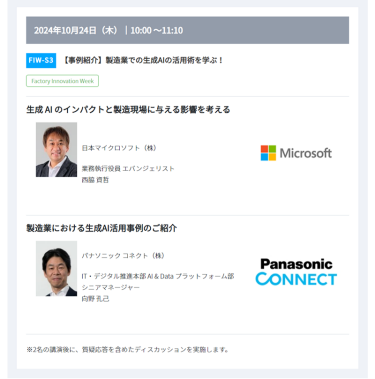Click the time range 10:00～11:10
Viewport: 375px width, 379px height.
157,30
